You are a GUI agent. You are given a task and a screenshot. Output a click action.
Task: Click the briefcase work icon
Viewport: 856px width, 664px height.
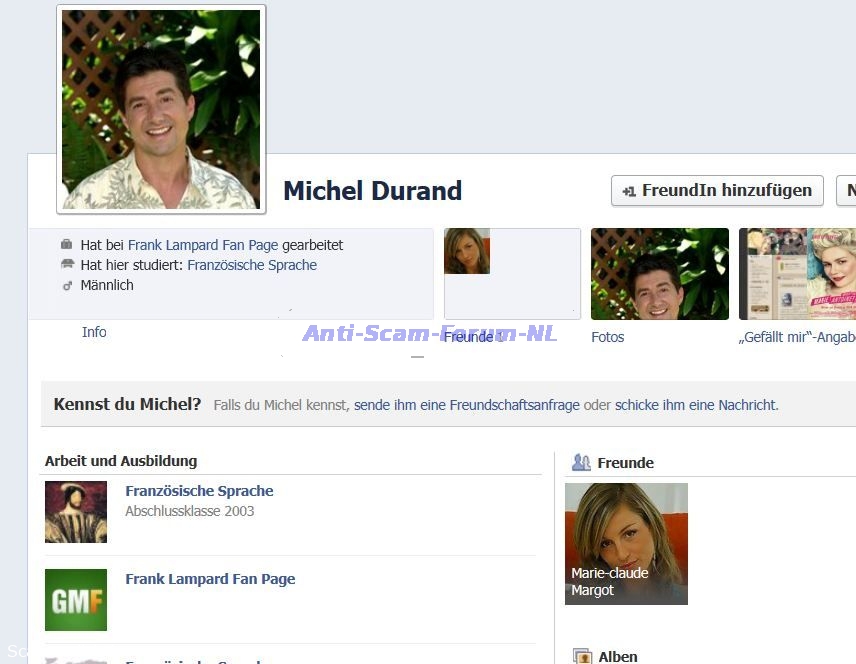(67, 245)
